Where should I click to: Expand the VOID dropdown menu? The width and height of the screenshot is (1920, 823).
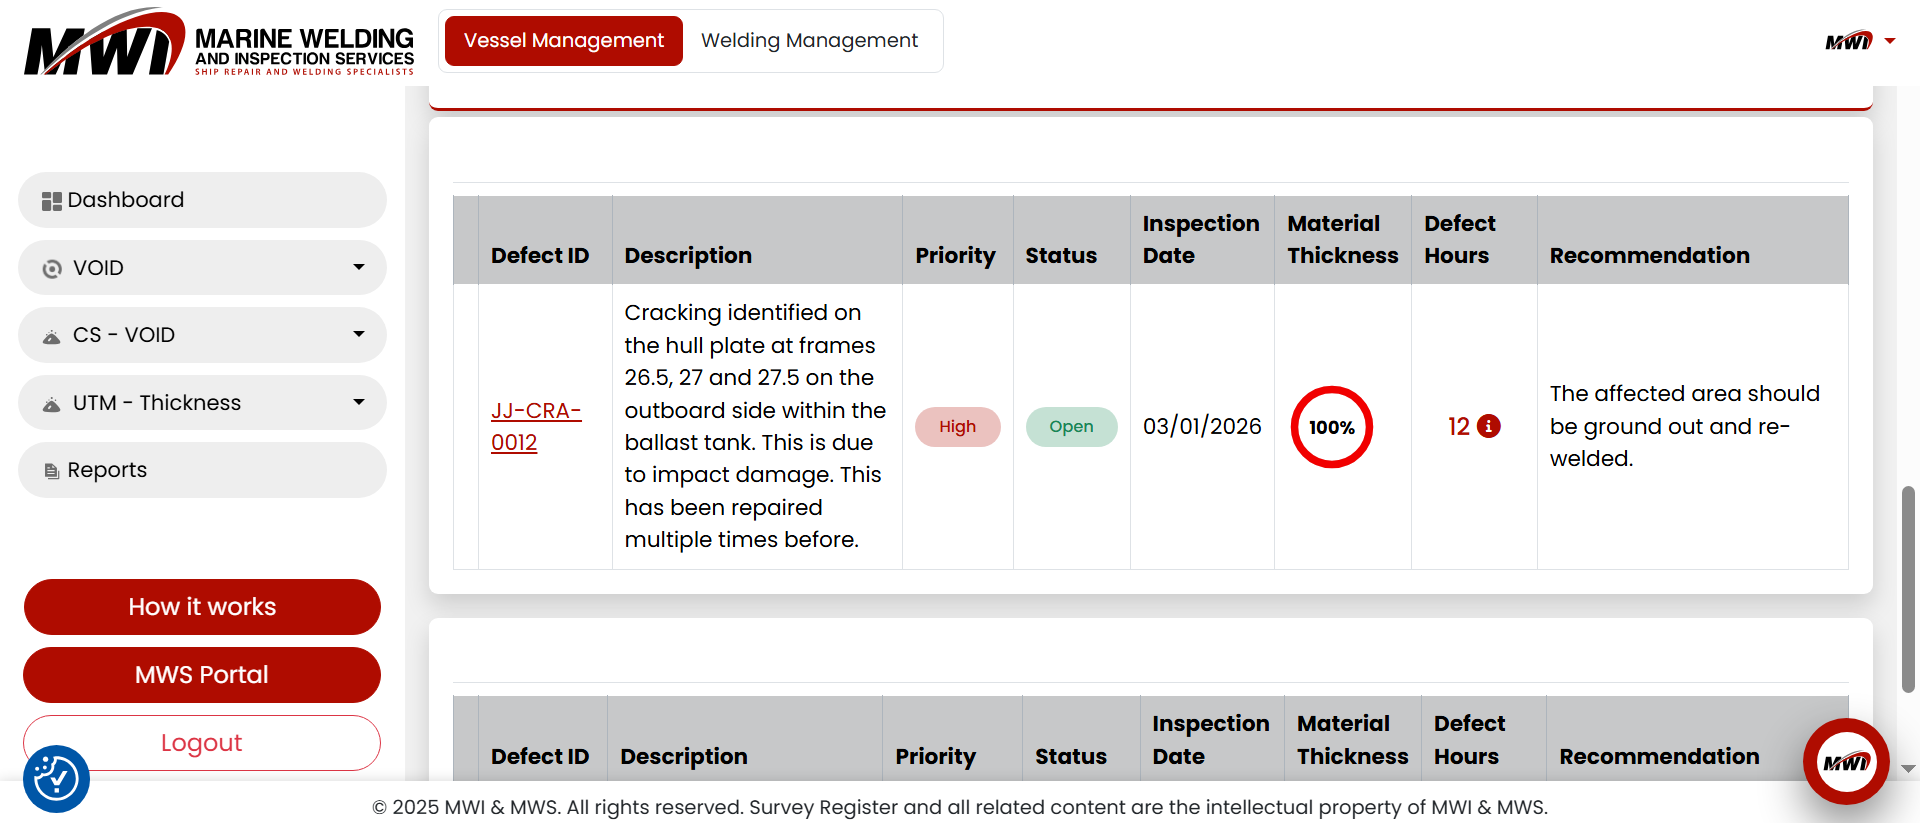(x=358, y=267)
